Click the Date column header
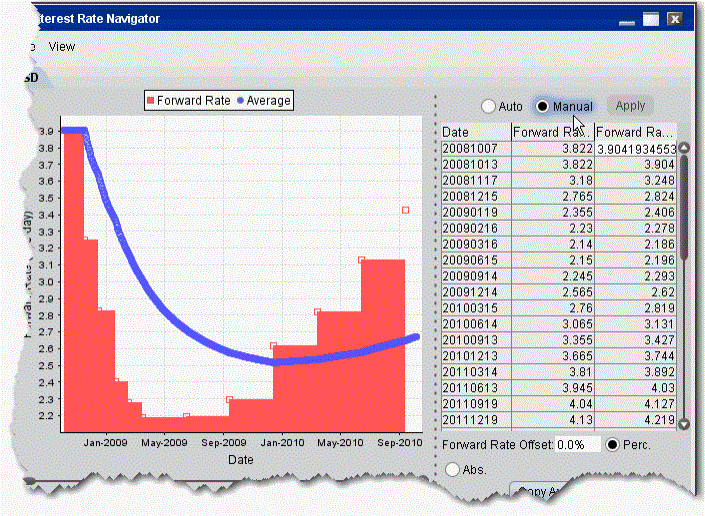 475,132
